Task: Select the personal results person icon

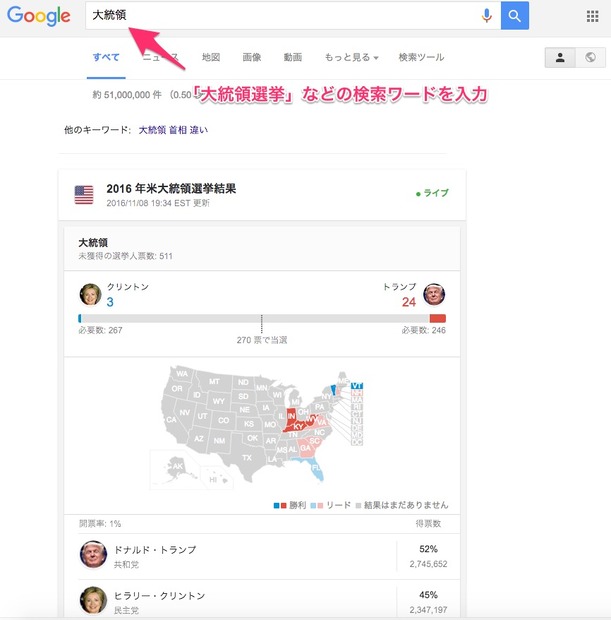Action: click(x=560, y=57)
